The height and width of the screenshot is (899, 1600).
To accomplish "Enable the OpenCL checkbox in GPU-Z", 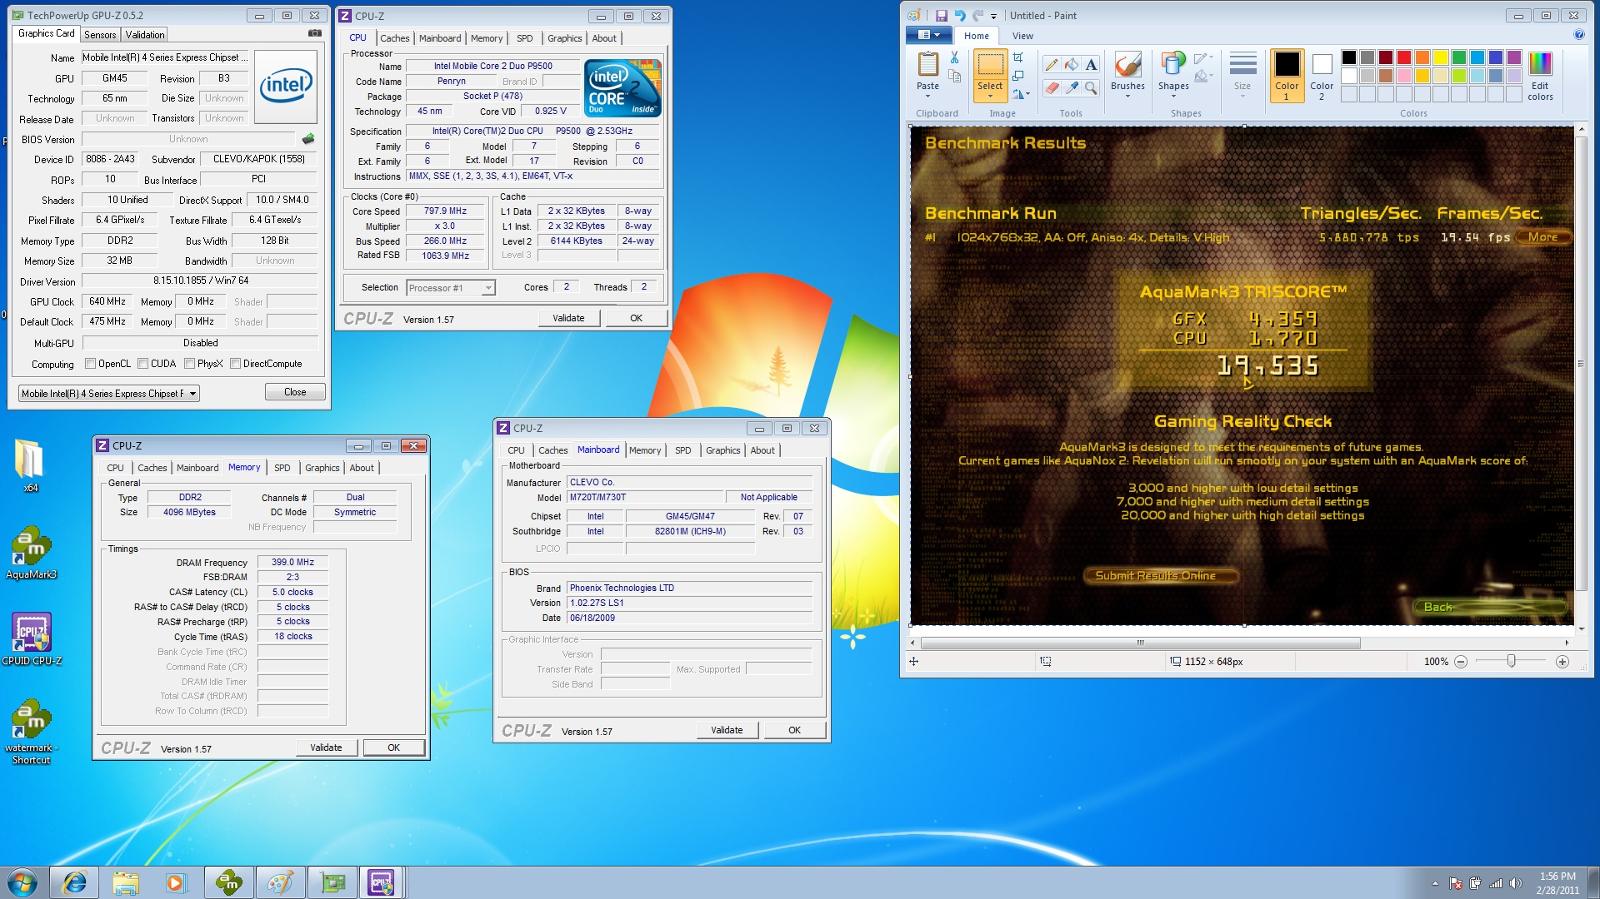I will point(91,364).
